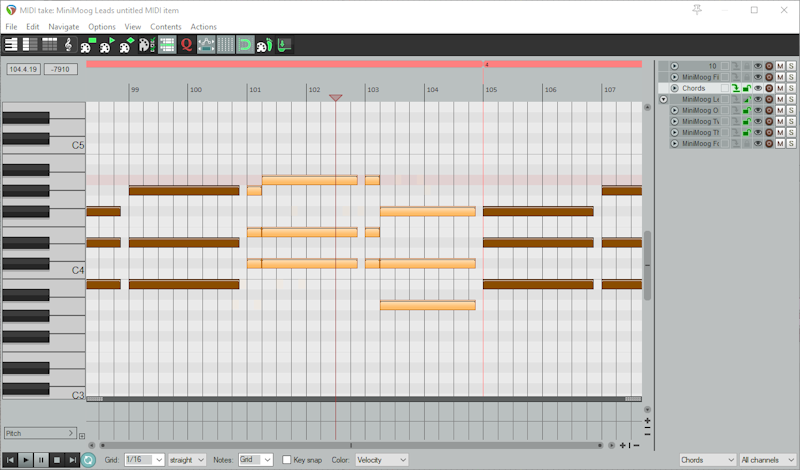Collapse the MiniMoog Leads folder track
This screenshot has width=800, height=470.
coord(663,99)
